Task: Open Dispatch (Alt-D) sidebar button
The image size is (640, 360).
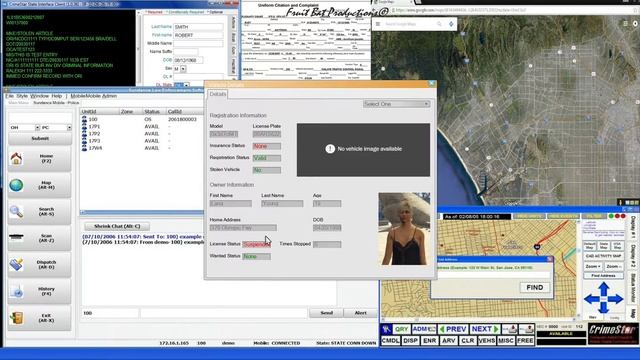Action: point(39,265)
